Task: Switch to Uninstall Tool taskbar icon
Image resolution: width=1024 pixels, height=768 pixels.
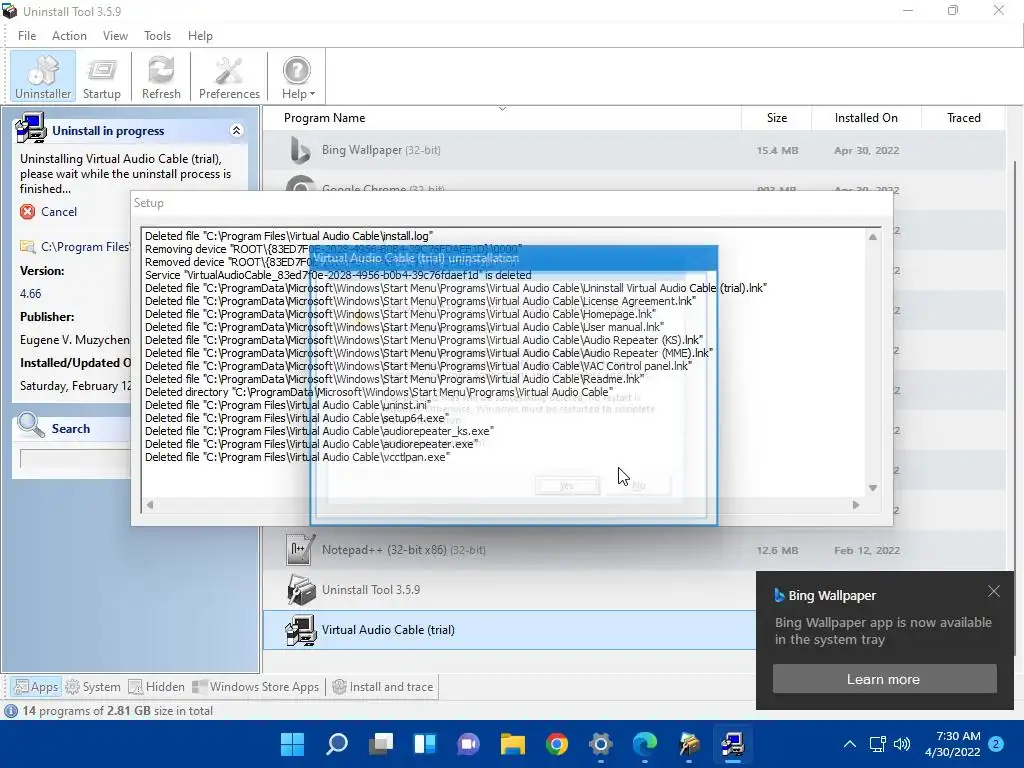Action: (x=689, y=744)
